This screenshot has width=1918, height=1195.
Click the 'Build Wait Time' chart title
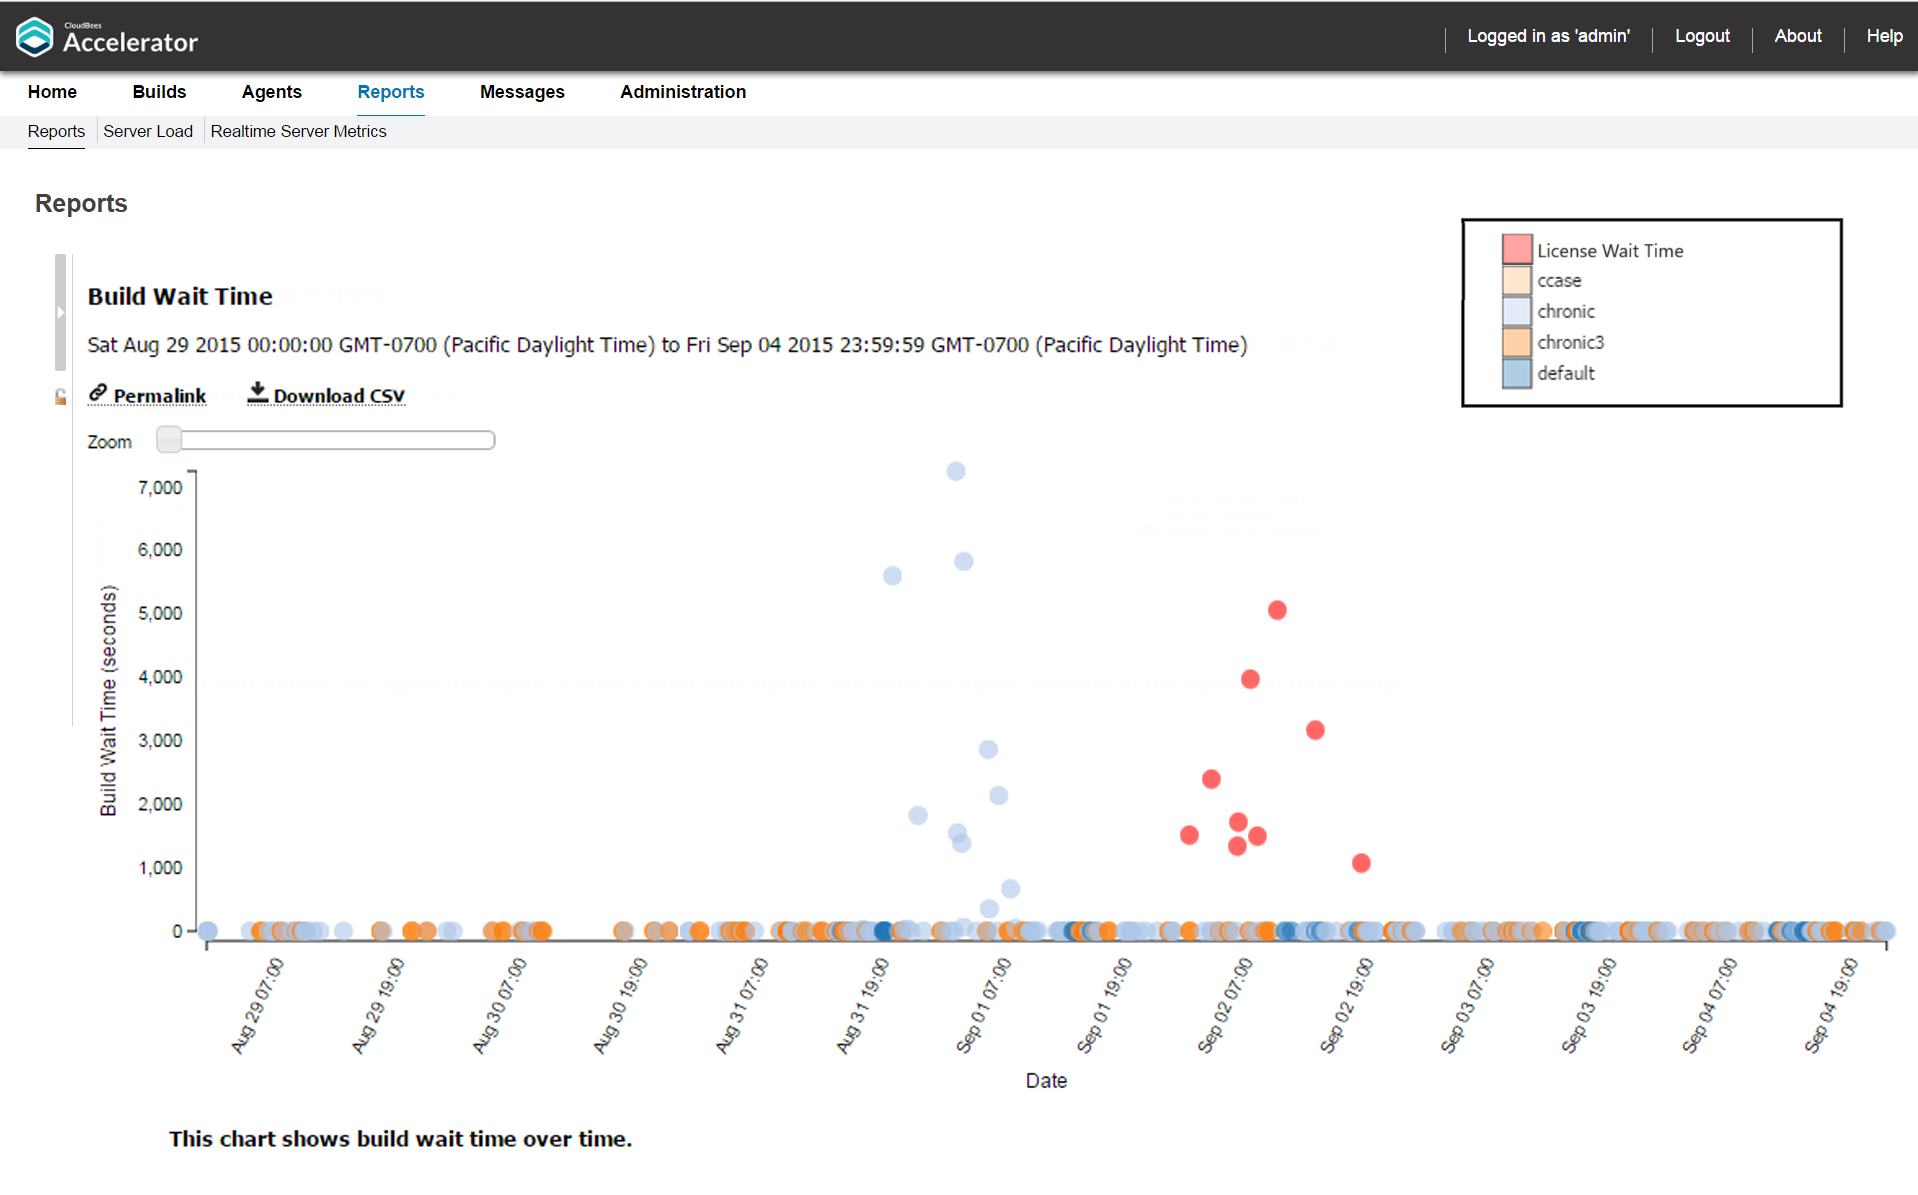point(180,296)
